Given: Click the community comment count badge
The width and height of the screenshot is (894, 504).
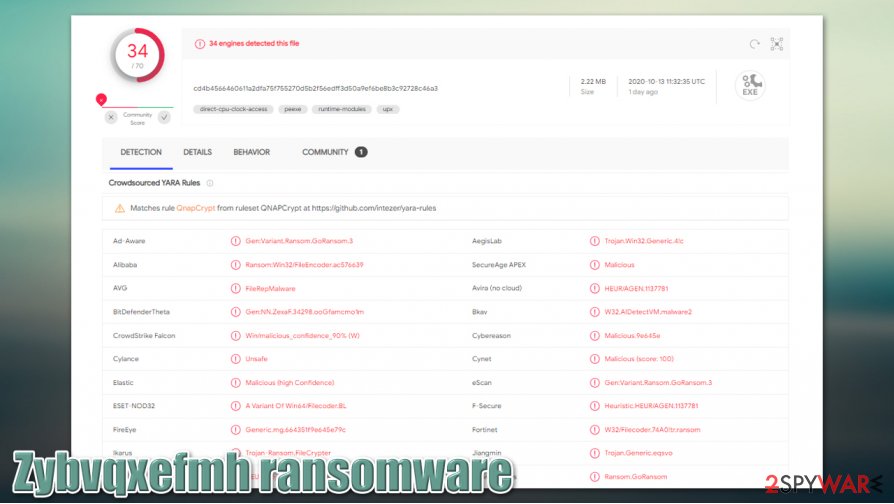Looking at the screenshot, I should coord(361,152).
